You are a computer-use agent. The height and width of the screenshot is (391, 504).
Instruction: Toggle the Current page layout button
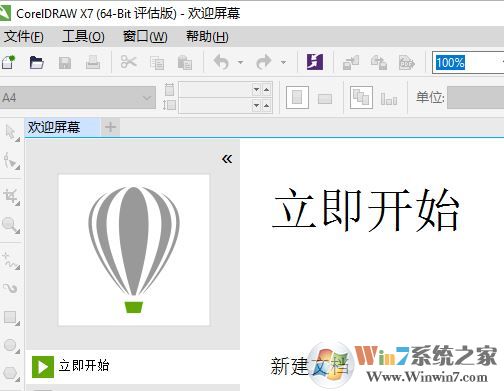[389, 99]
